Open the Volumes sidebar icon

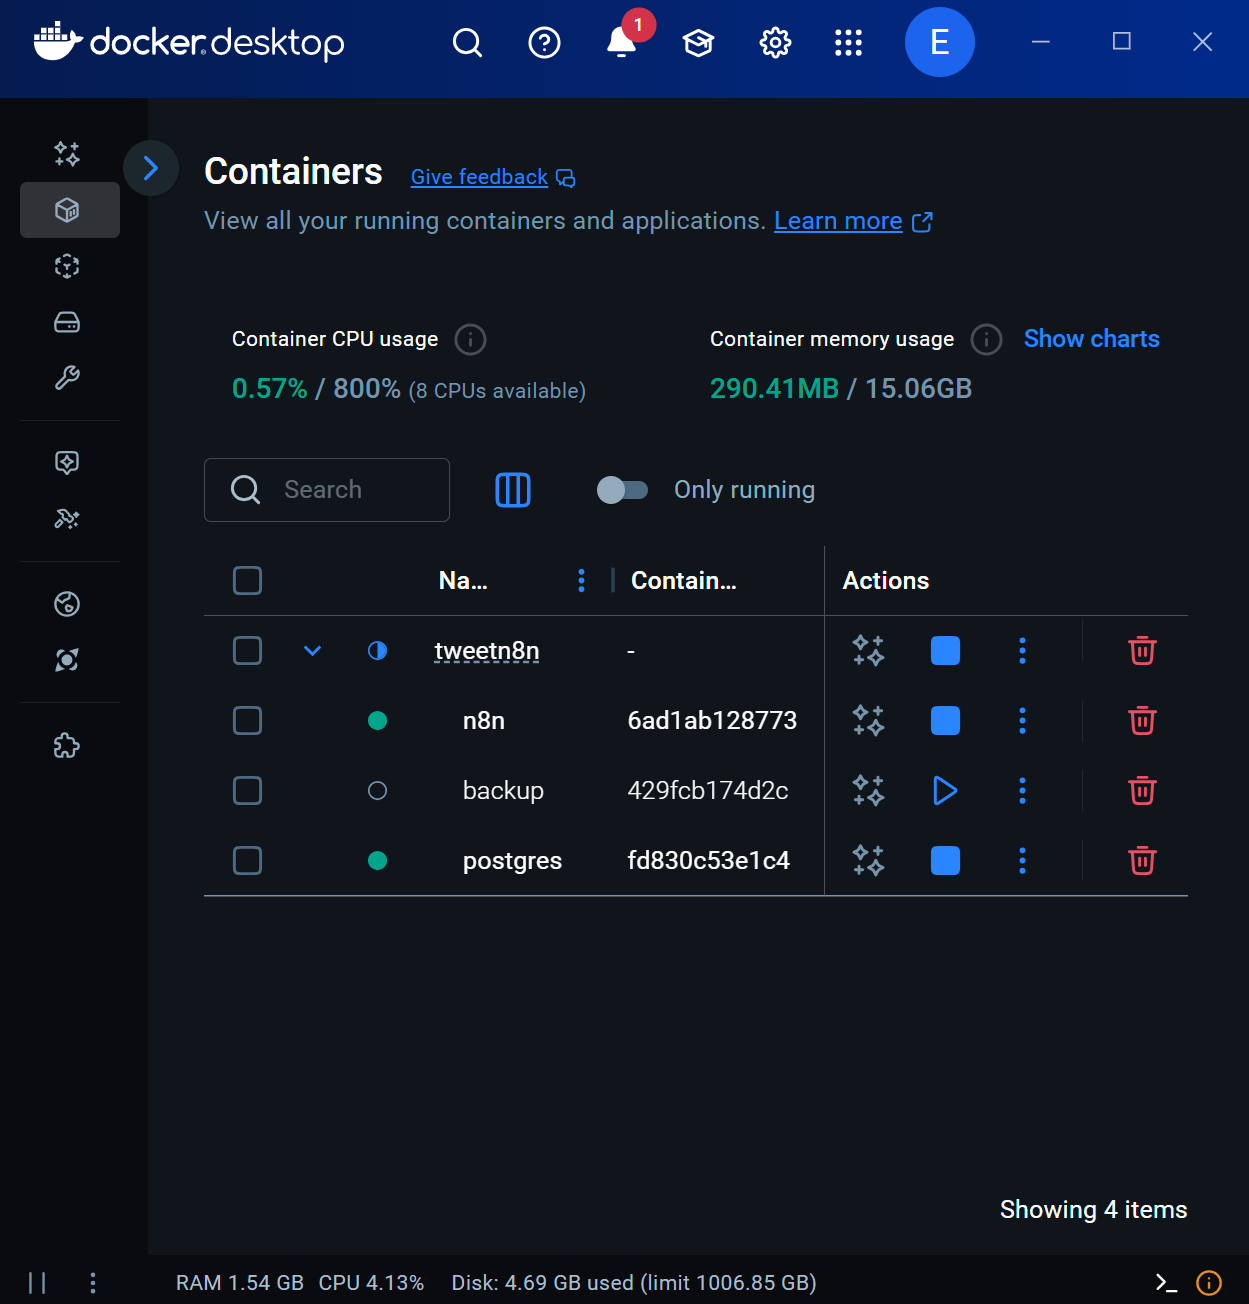click(67, 322)
